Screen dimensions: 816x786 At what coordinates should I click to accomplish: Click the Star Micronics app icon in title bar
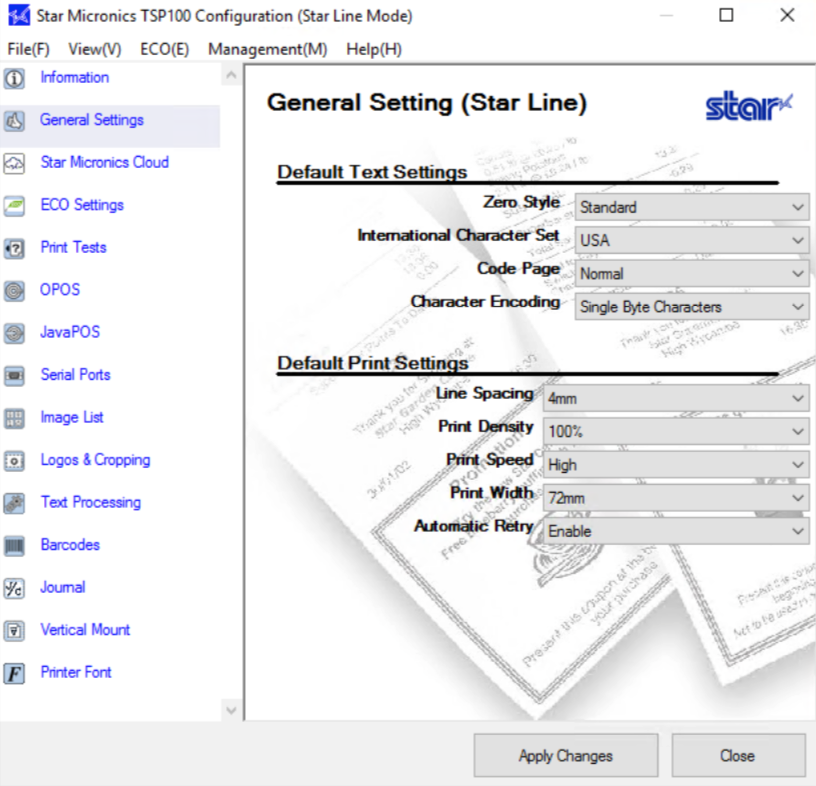(x=19, y=16)
